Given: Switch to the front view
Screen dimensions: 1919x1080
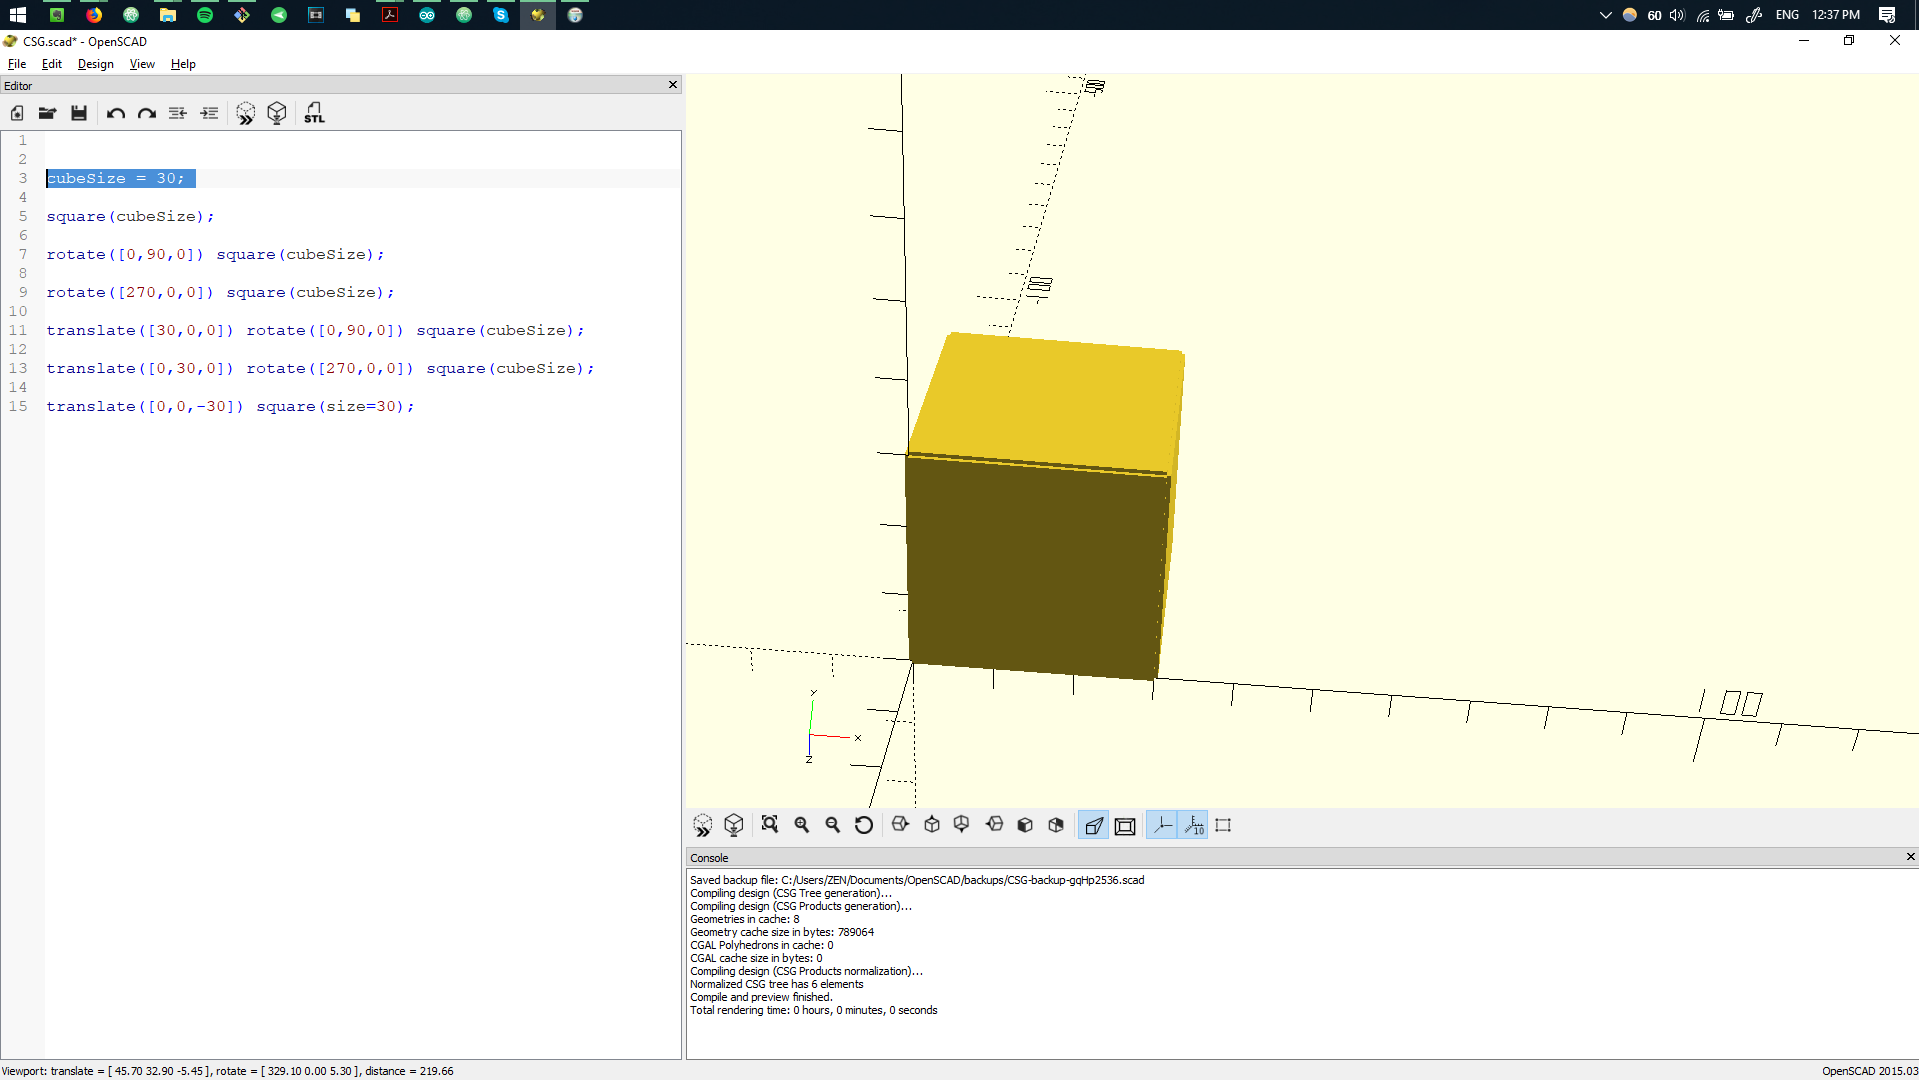Looking at the screenshot, I should (x=1025, y=825).
